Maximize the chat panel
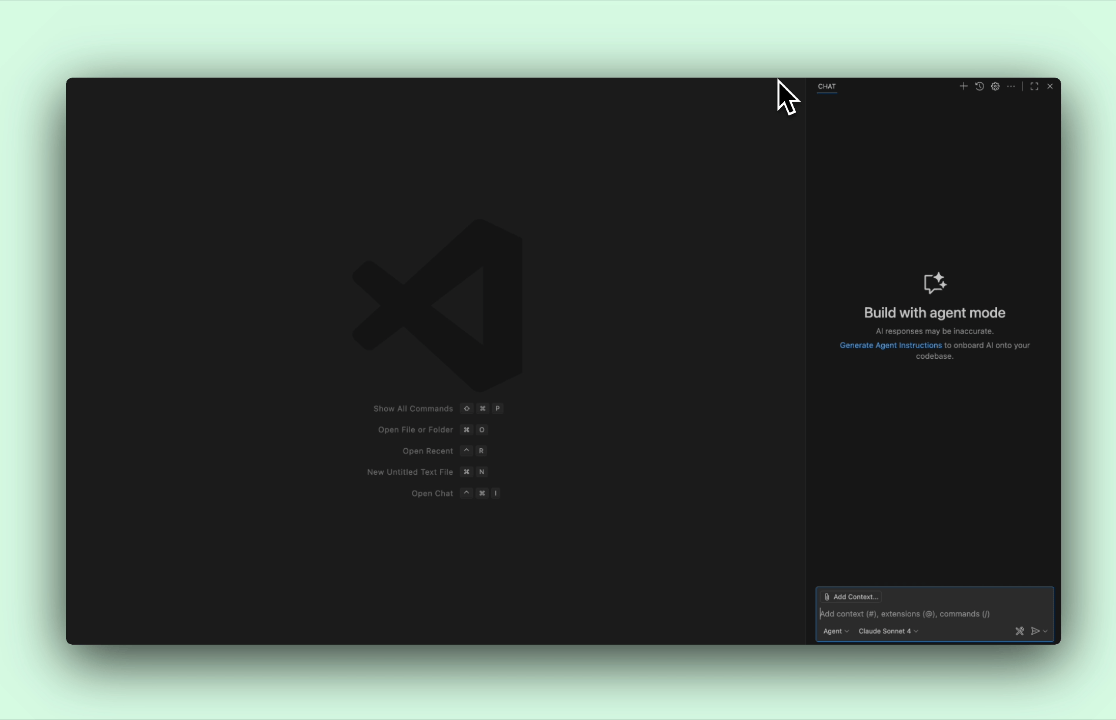The width and height of the screenshot is (1116, 720). point(1034,86)
